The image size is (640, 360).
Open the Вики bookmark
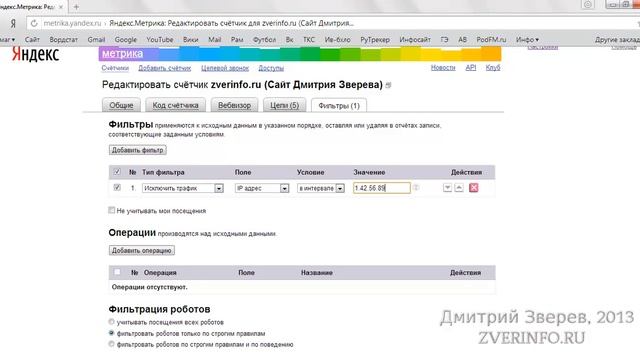(x=191, y=40)
